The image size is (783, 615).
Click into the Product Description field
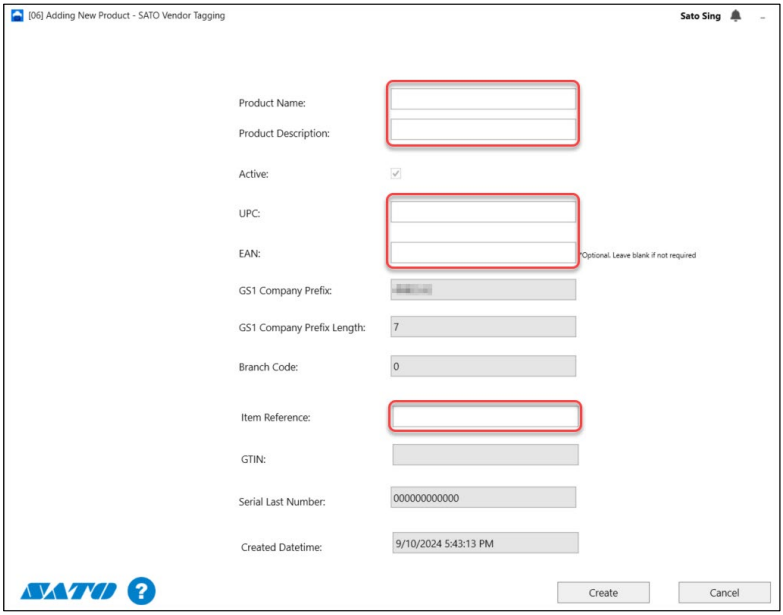click(x=483, y=129)
